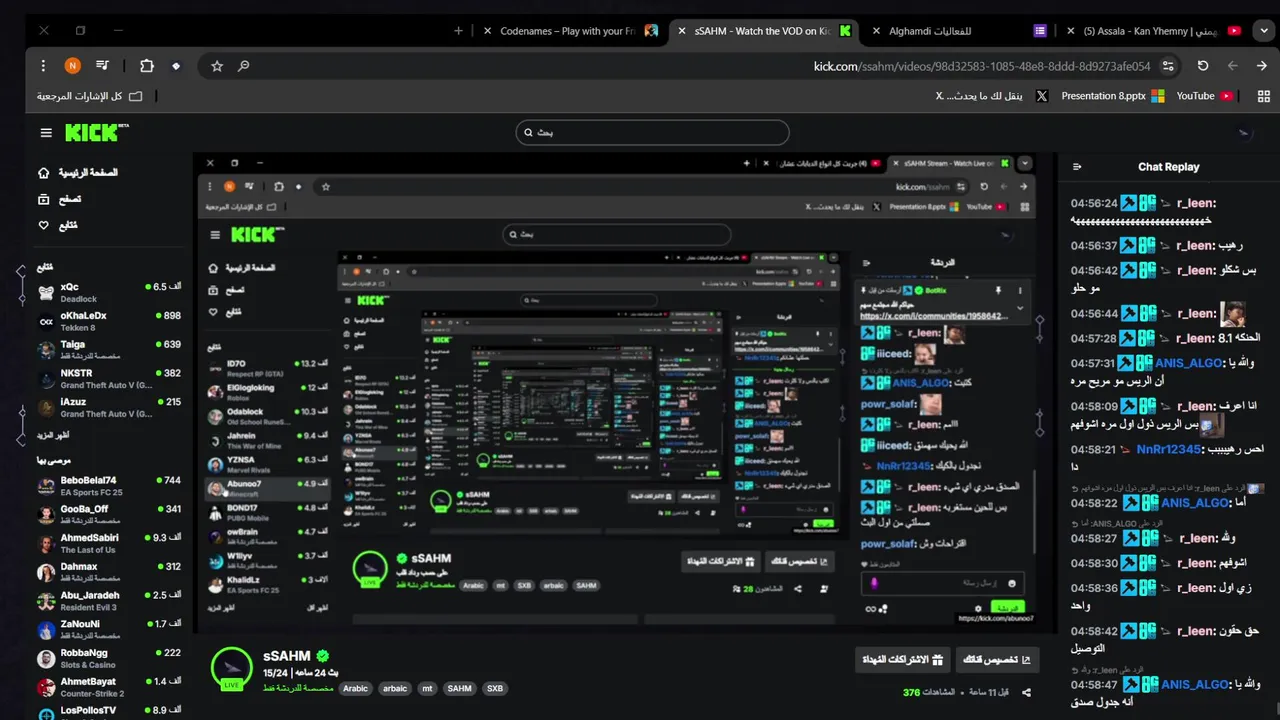
Task: Click the sSAHM live avatar
Action: point(231,668)
